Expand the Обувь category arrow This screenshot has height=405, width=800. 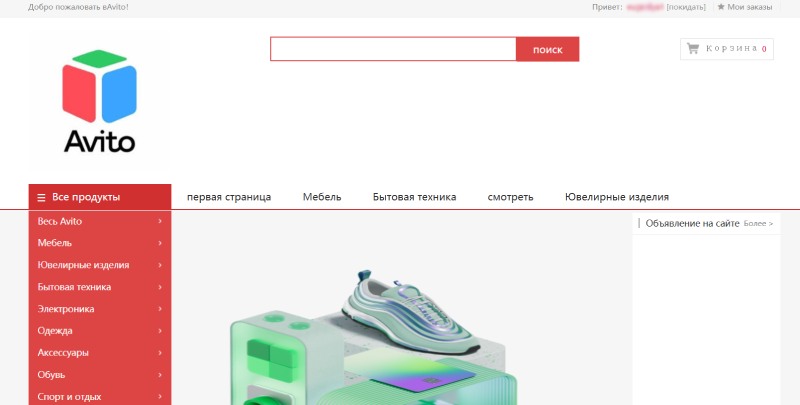160,374
